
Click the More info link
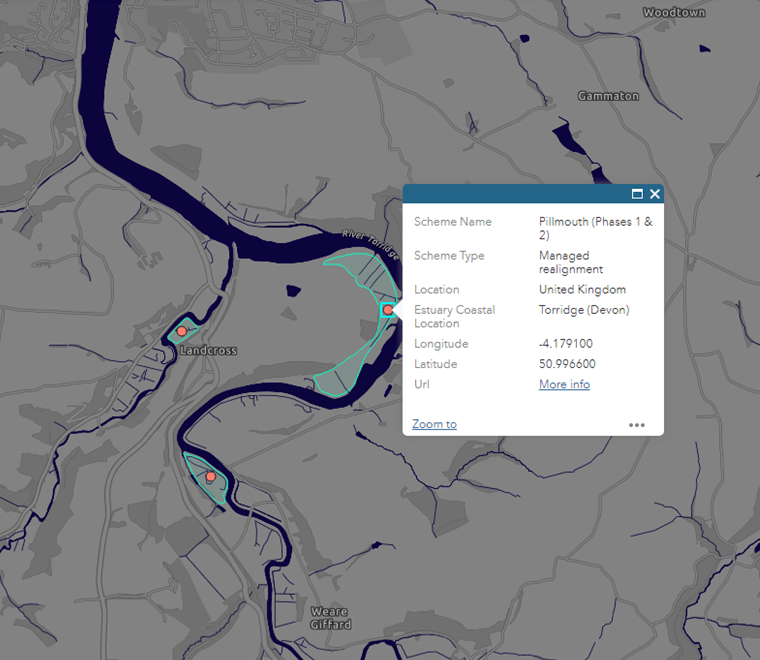(564, 384)
